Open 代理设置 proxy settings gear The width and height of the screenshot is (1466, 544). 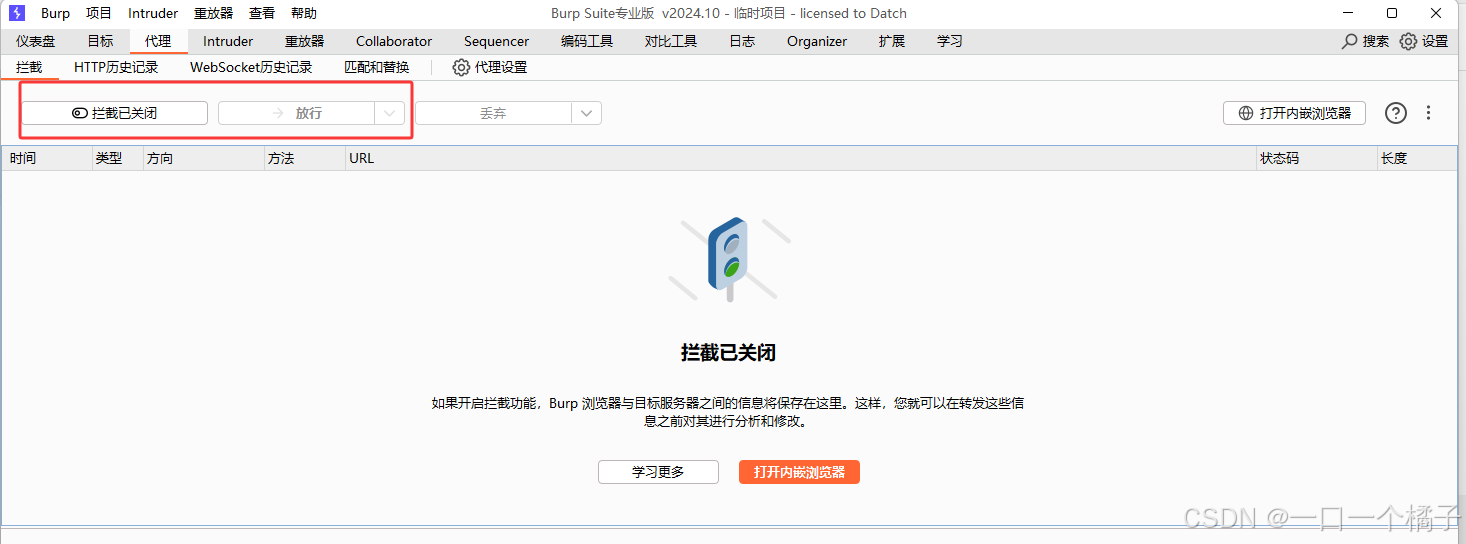[490, 67]
